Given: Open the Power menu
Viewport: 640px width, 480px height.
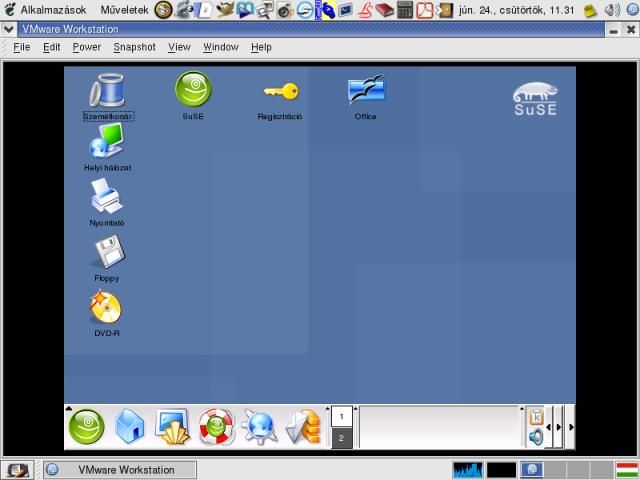Looking at the screenshot, I should (x=87, y=47).
